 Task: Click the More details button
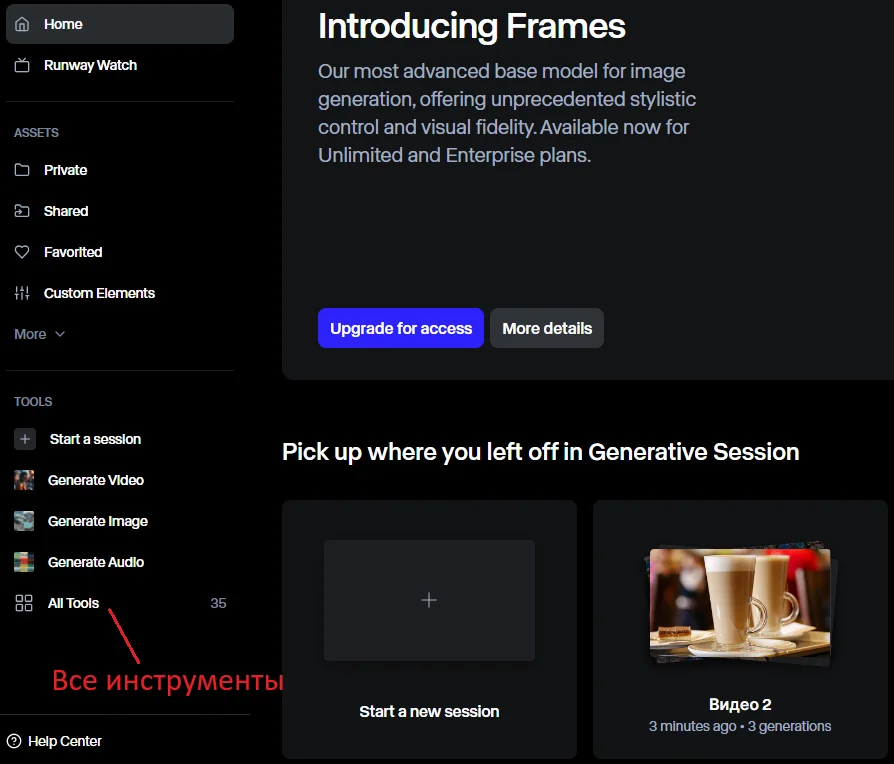click(546, 328)
